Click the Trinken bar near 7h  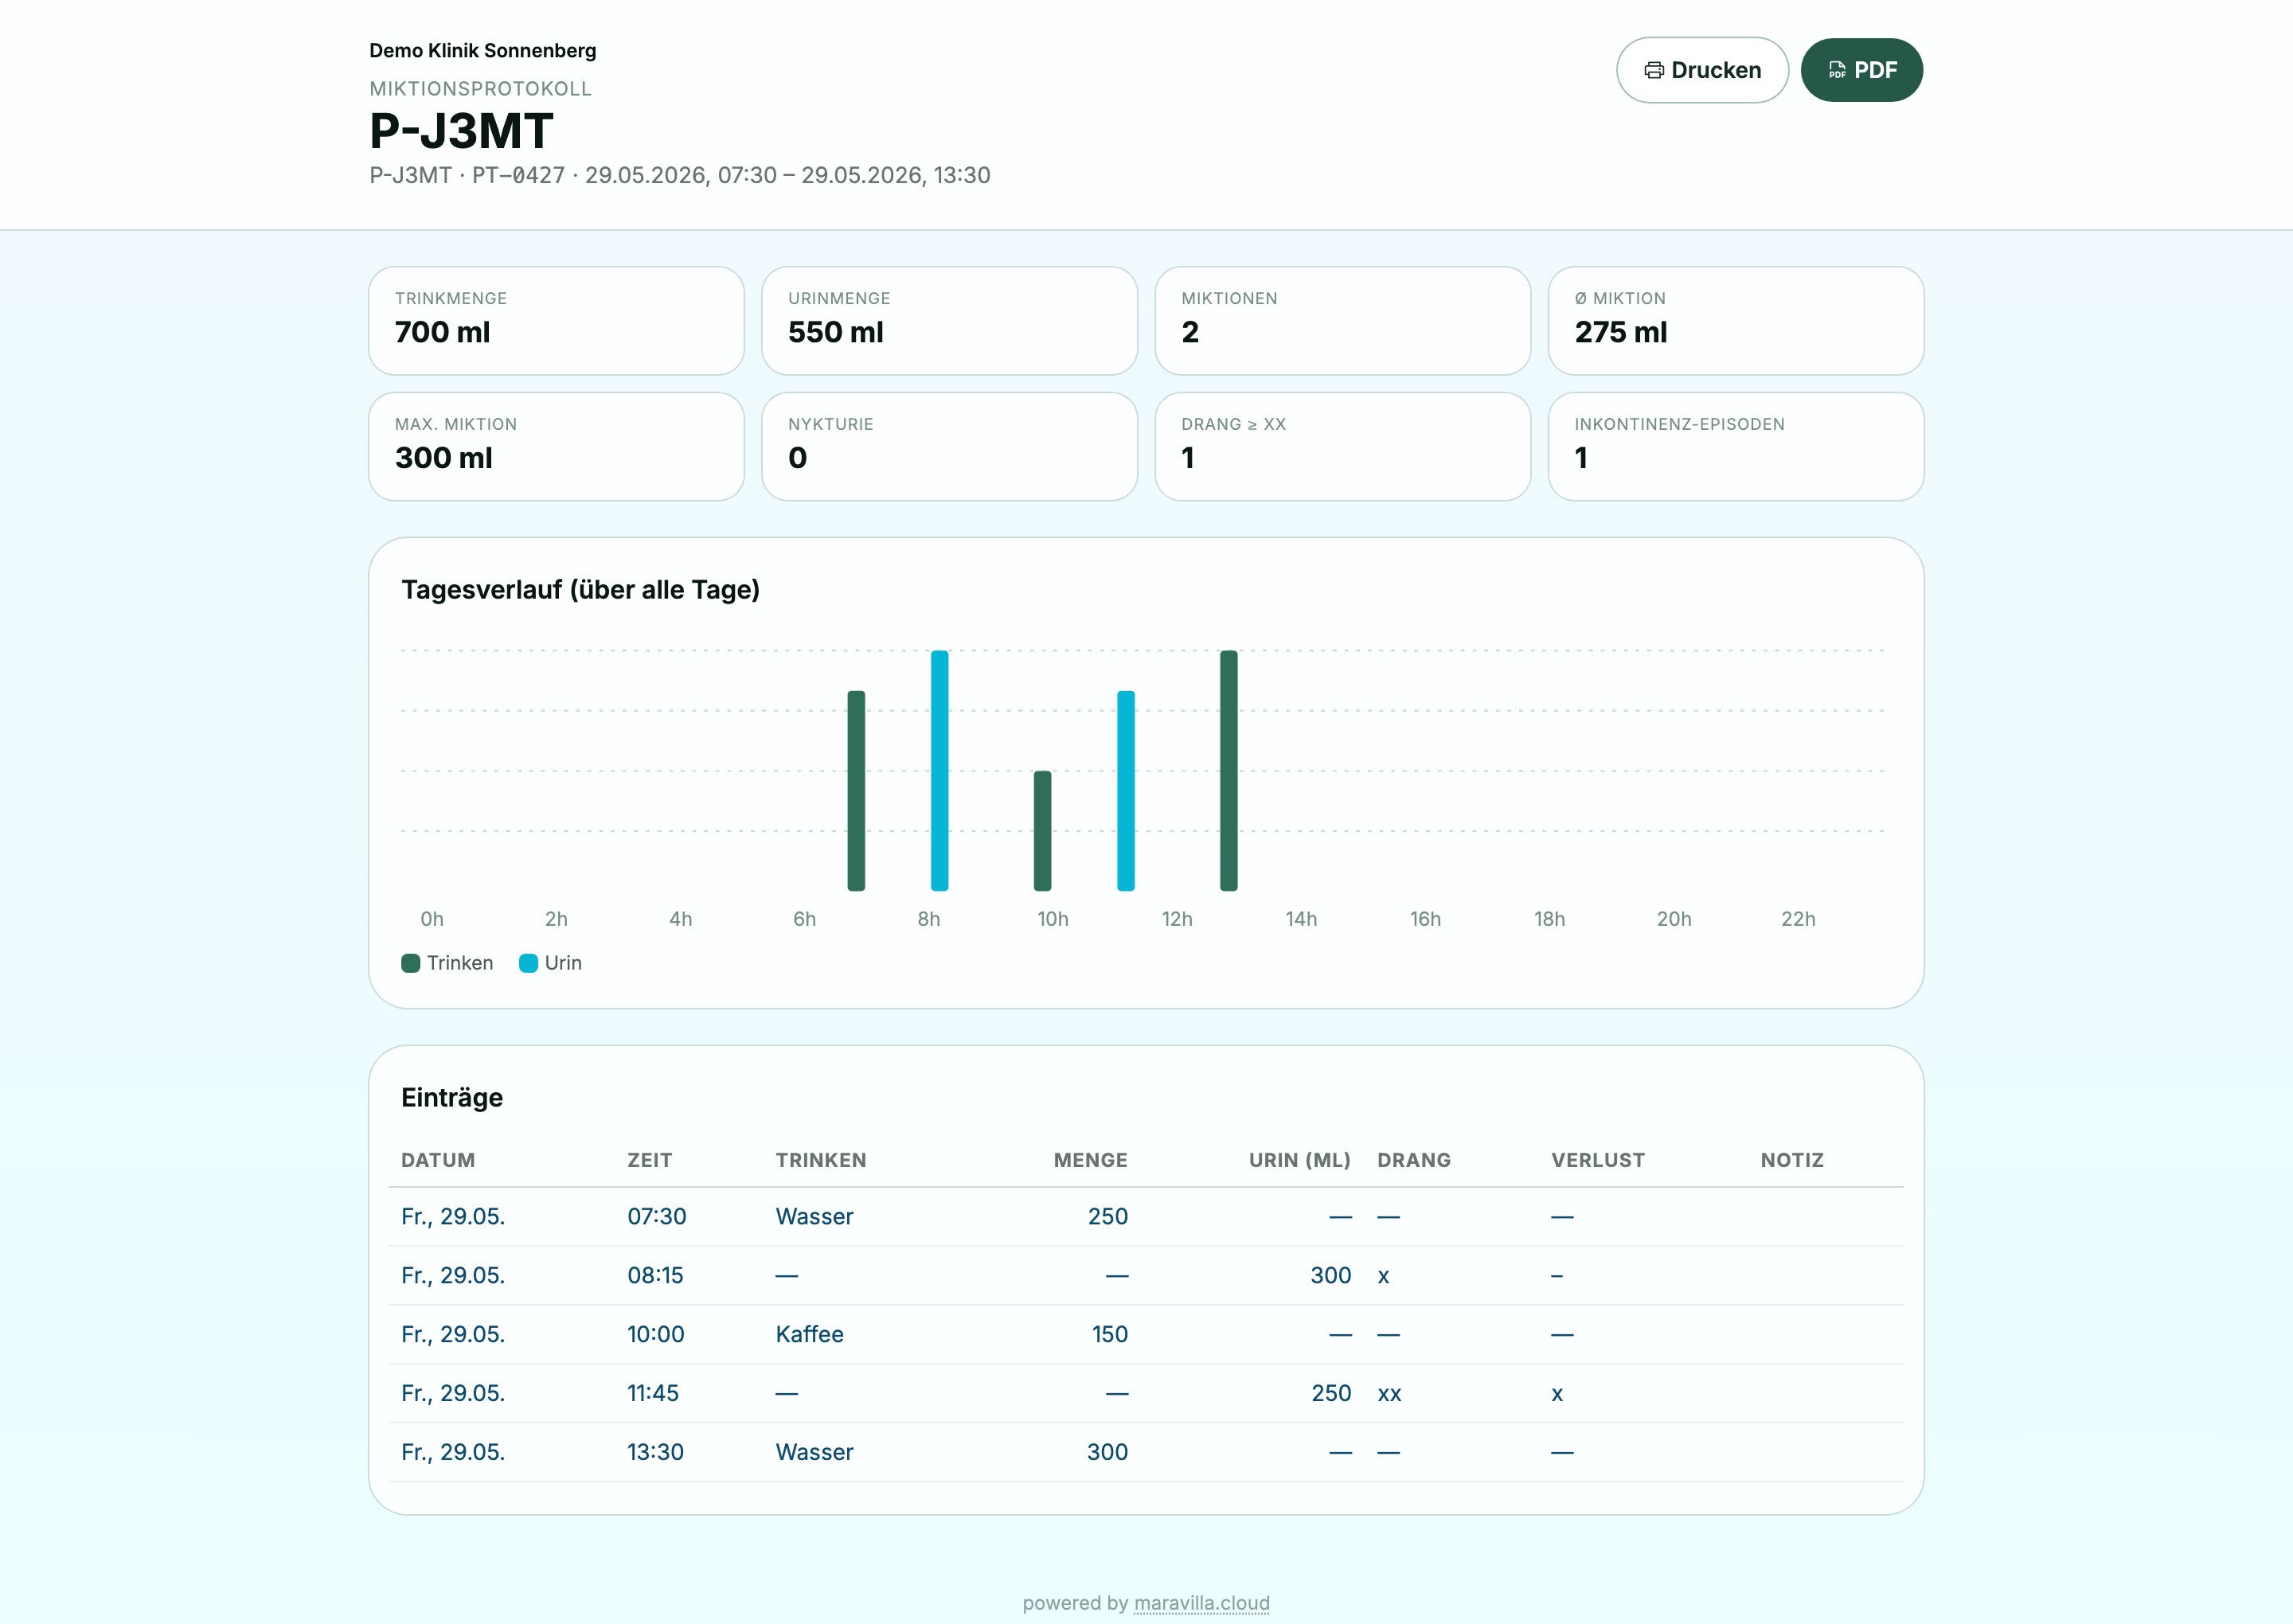856,790
